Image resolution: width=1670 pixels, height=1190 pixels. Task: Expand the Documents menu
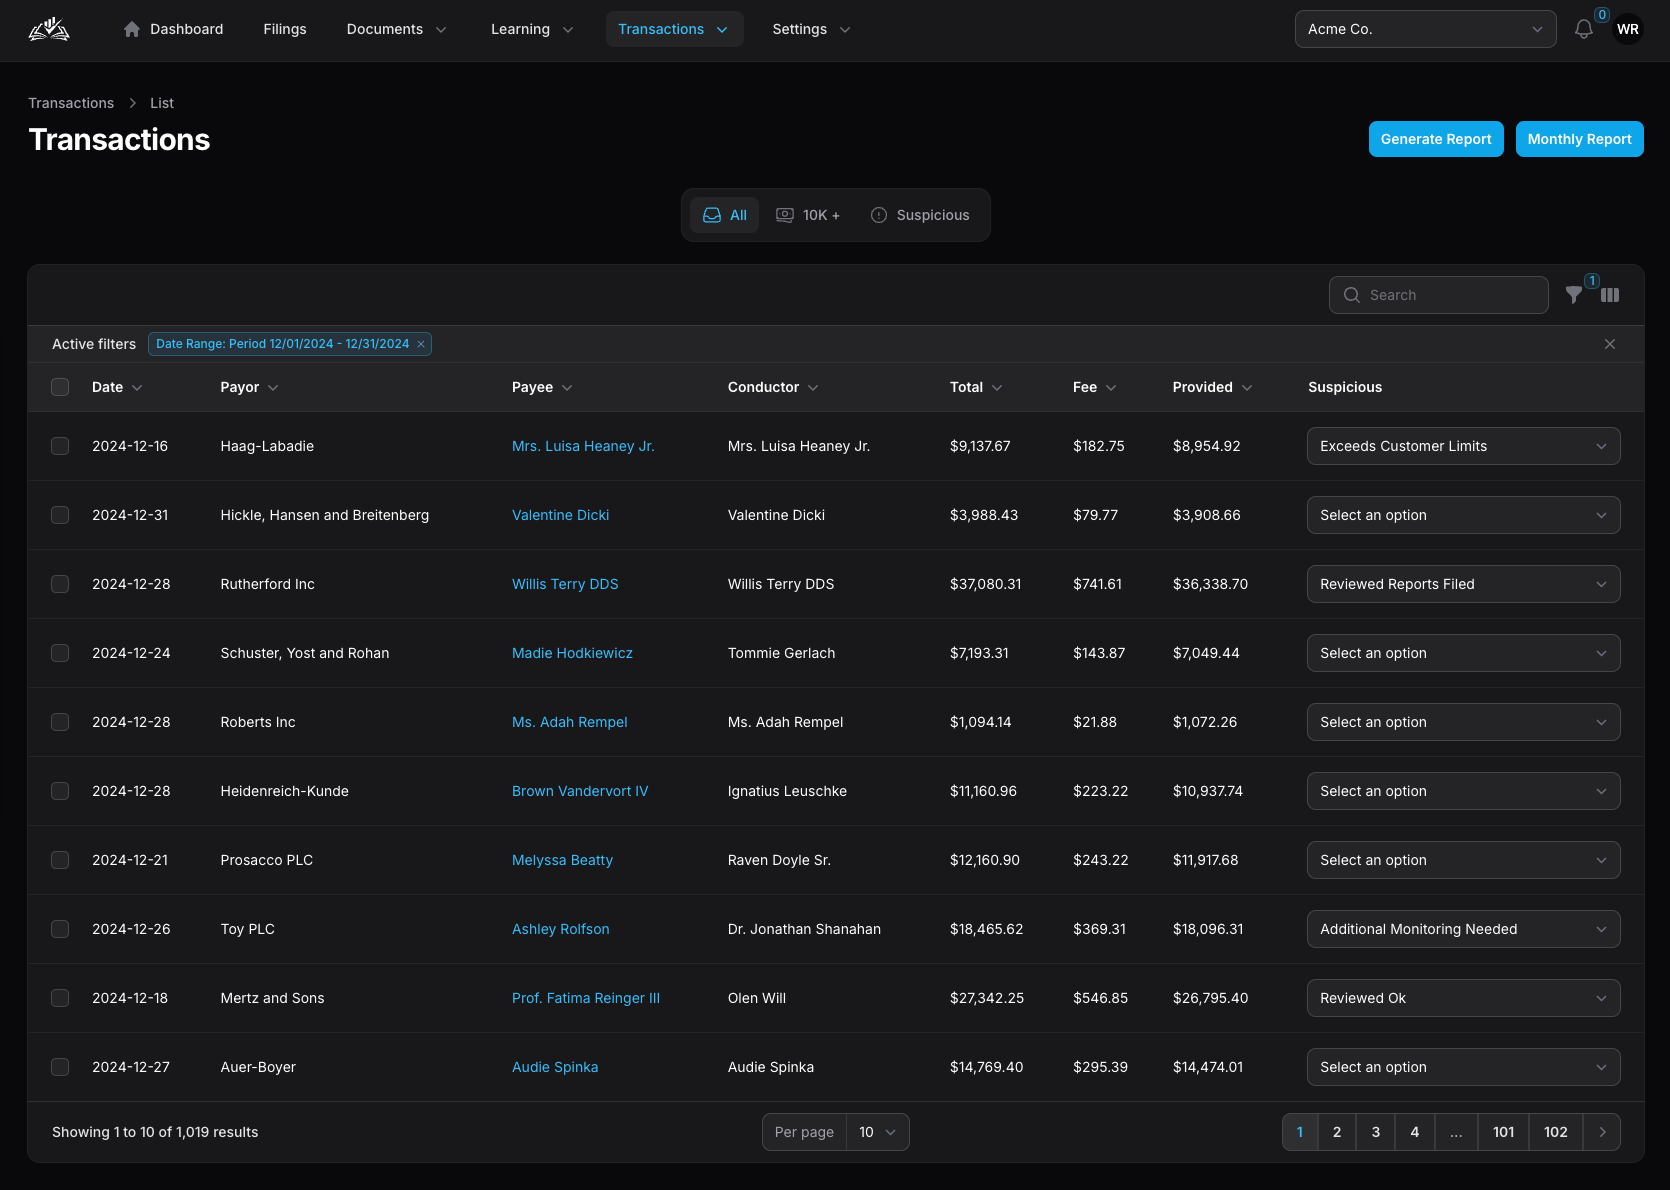point(396,29)
